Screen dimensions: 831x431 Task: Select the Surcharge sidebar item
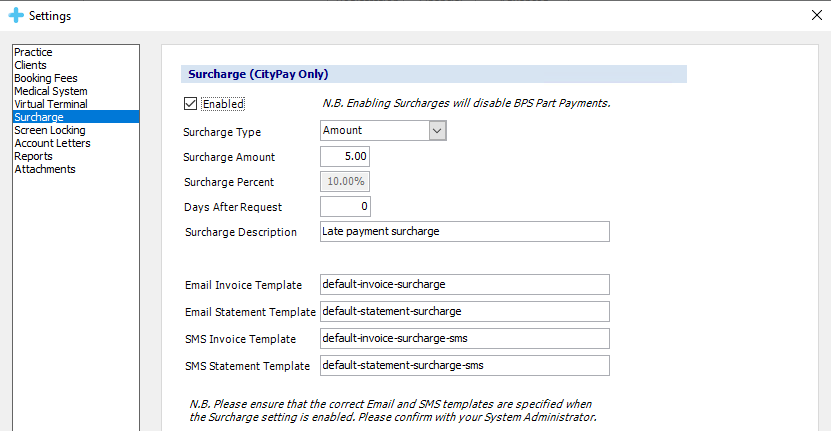point(38,117)
